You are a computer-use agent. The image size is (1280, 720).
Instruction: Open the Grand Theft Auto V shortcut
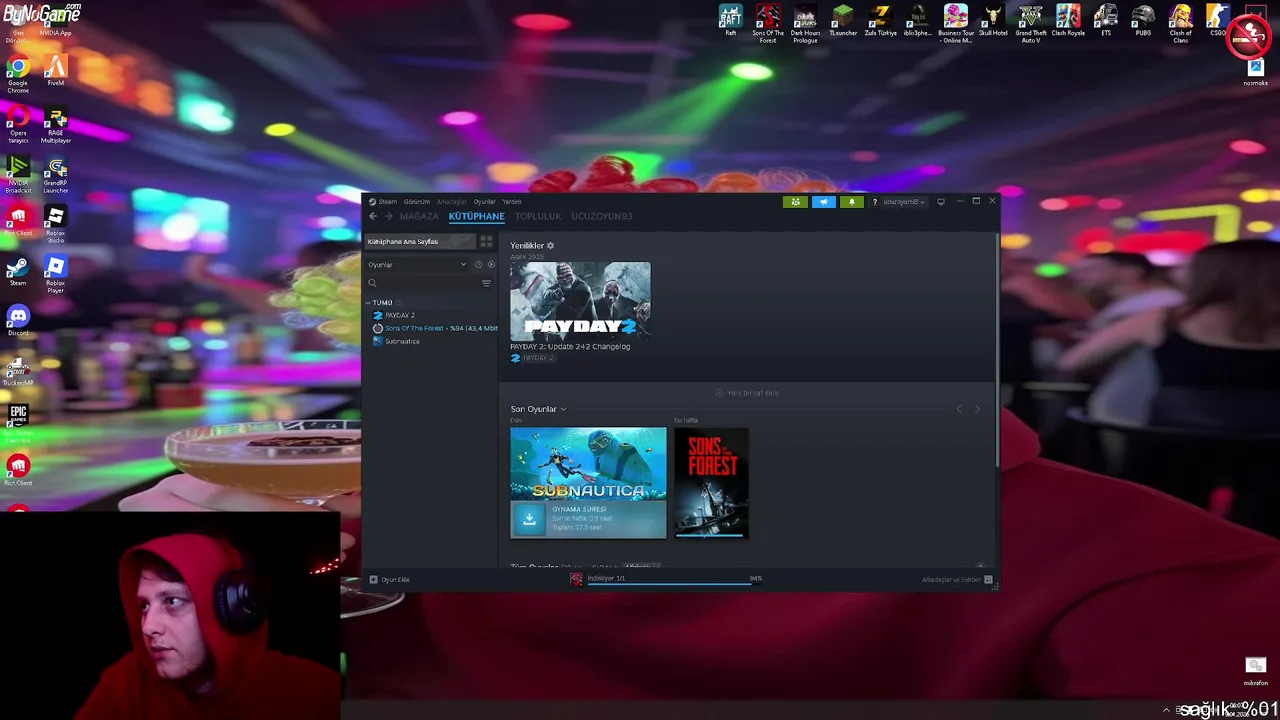tap(1031, 23)
